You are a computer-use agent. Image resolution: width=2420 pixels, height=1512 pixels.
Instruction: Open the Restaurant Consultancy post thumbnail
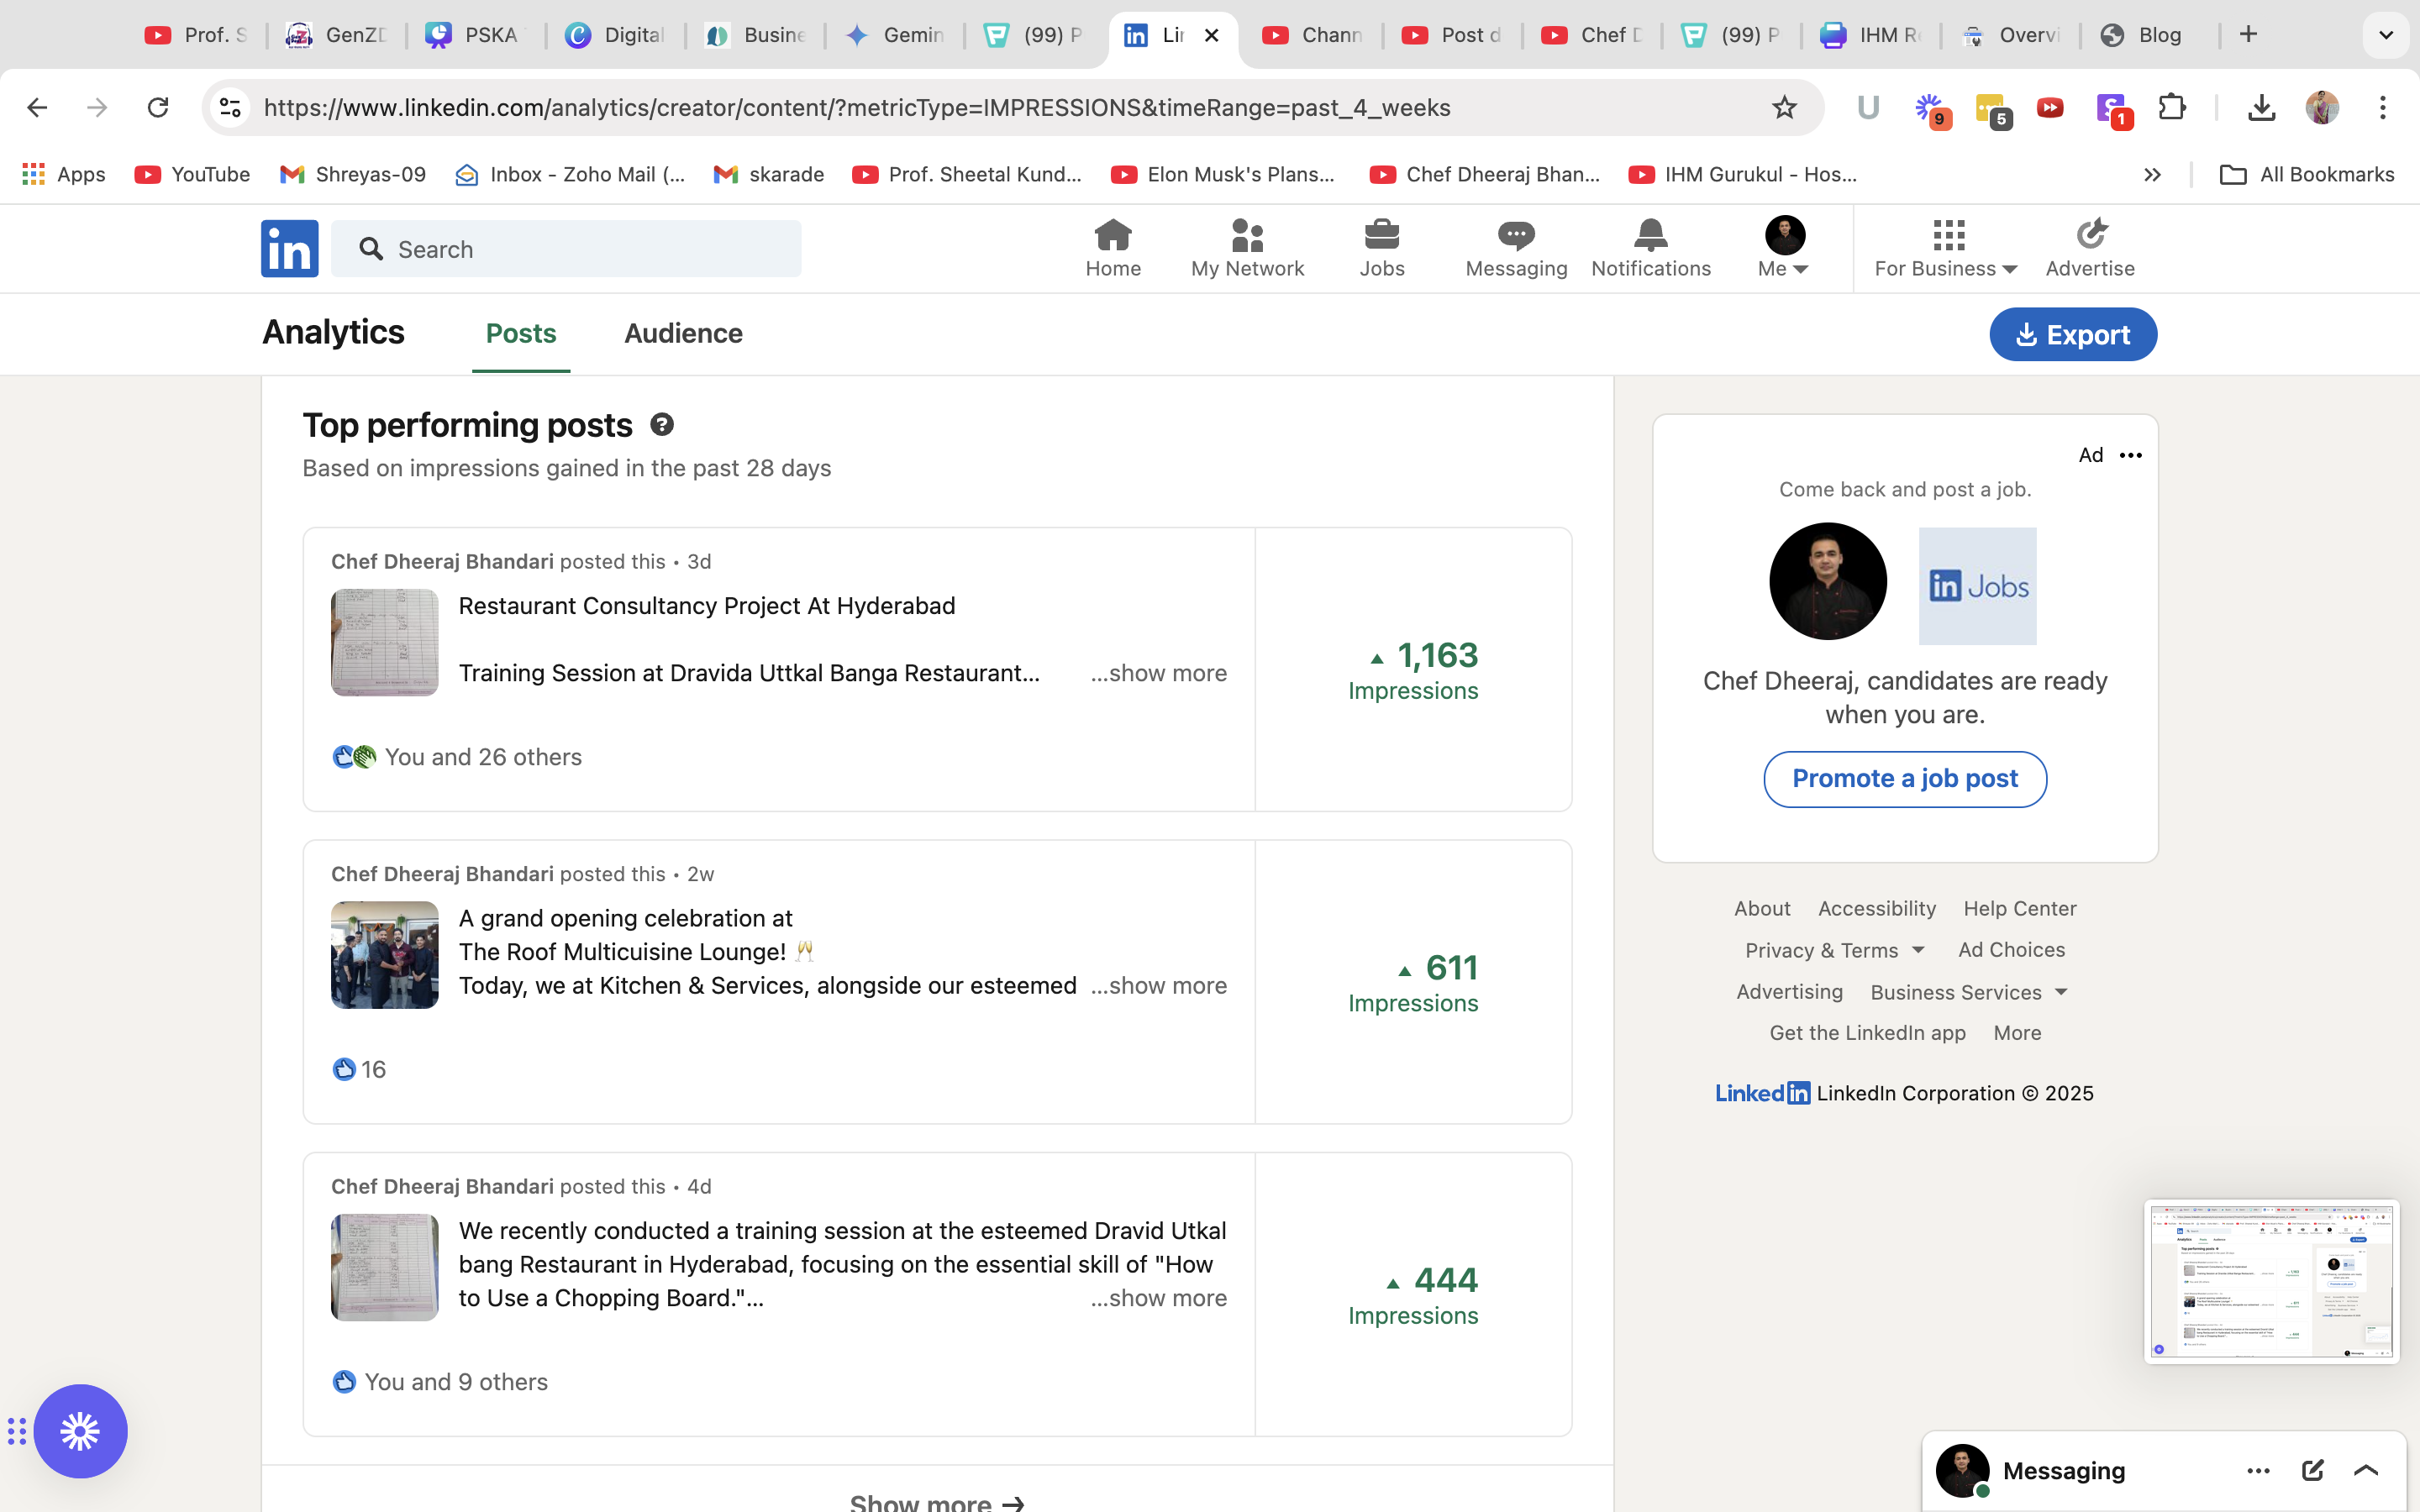[385, 642]
